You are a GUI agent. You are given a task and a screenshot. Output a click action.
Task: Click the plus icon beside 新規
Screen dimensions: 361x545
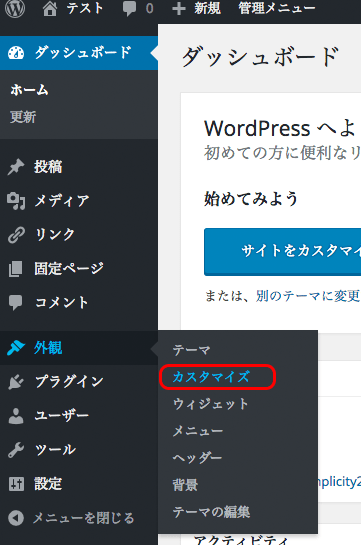[179, 9]
